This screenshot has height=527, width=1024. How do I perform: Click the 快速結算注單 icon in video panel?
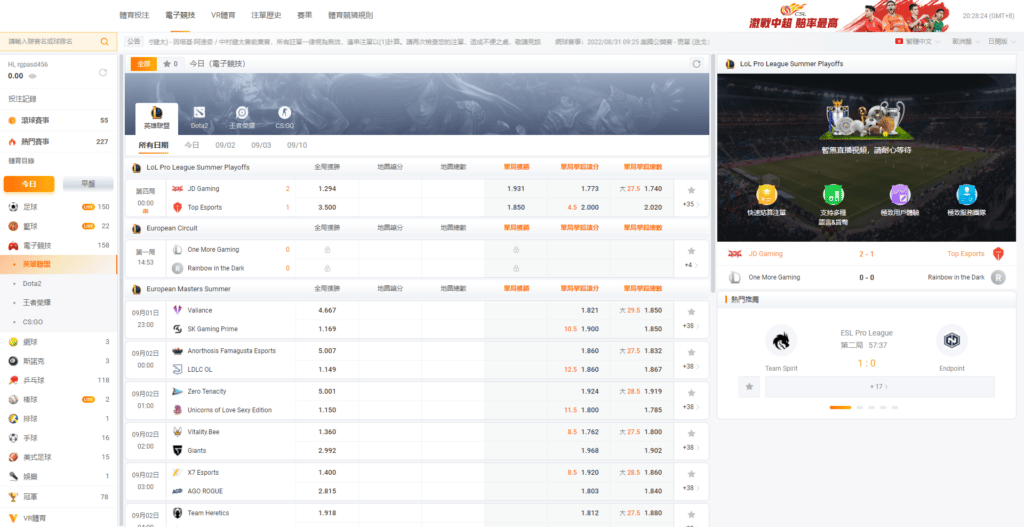pos(767,201)
